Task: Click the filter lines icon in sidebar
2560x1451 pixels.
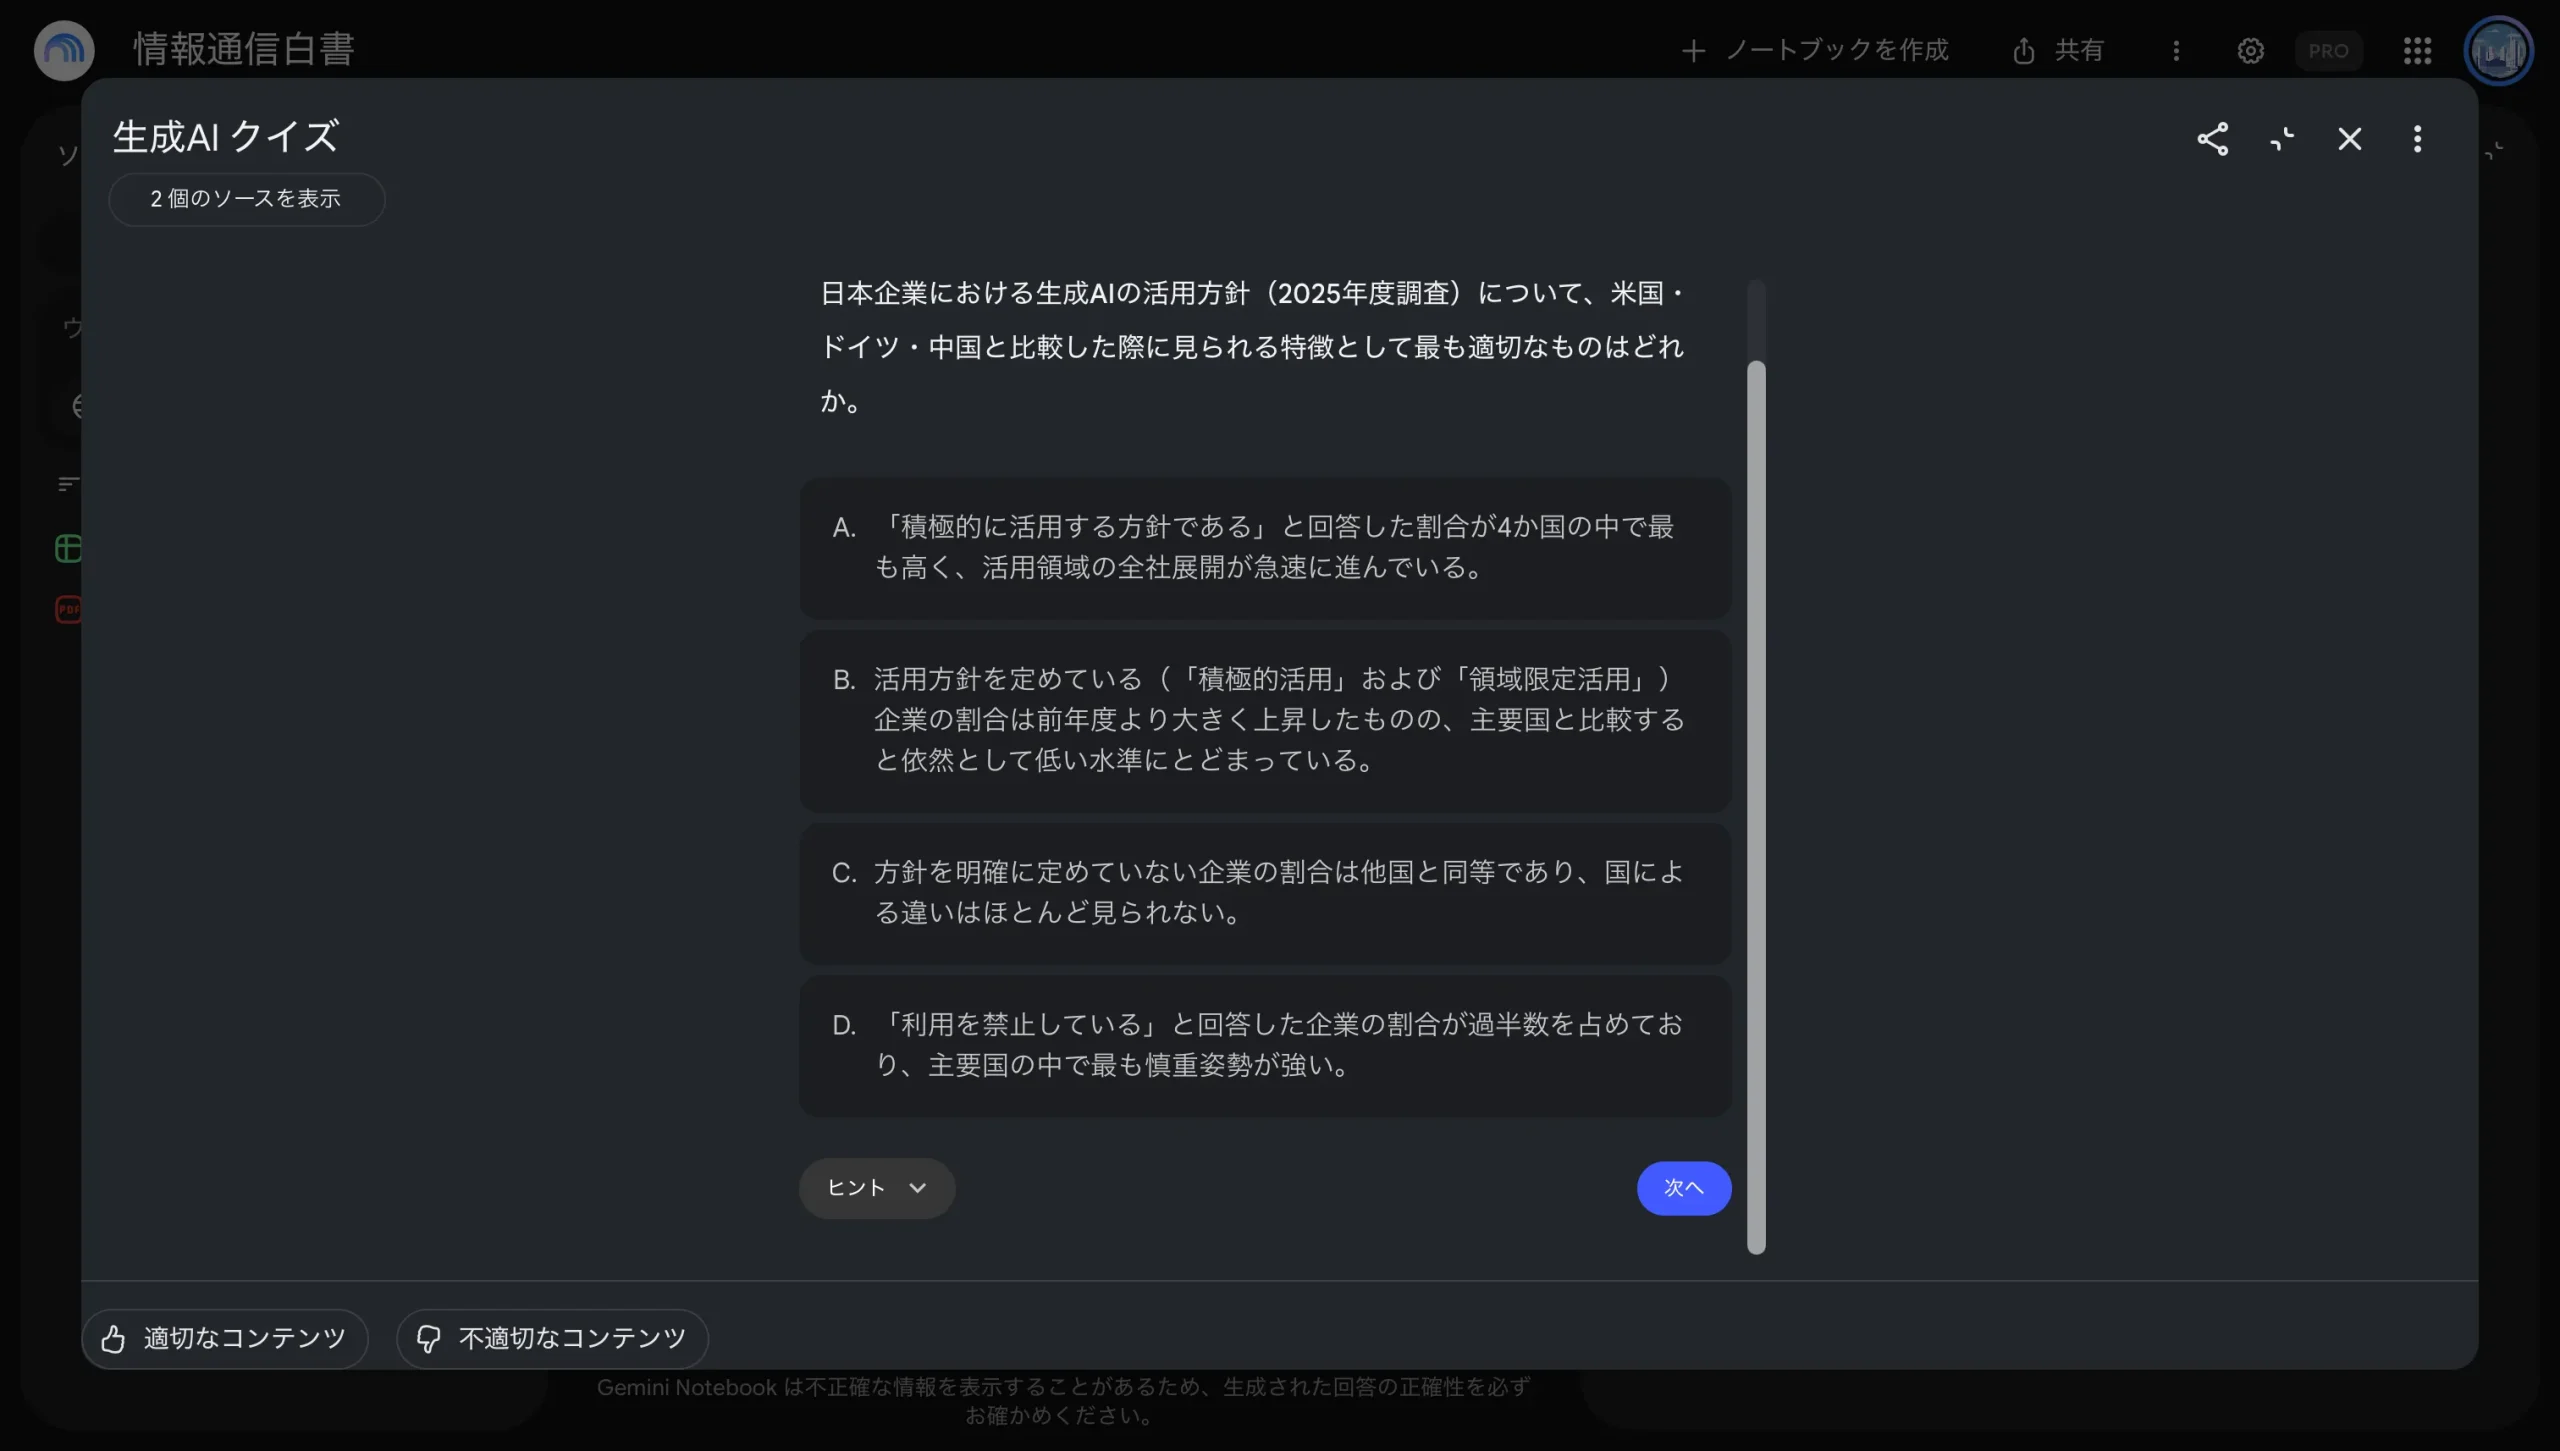Action: click(x=68, y=484)
